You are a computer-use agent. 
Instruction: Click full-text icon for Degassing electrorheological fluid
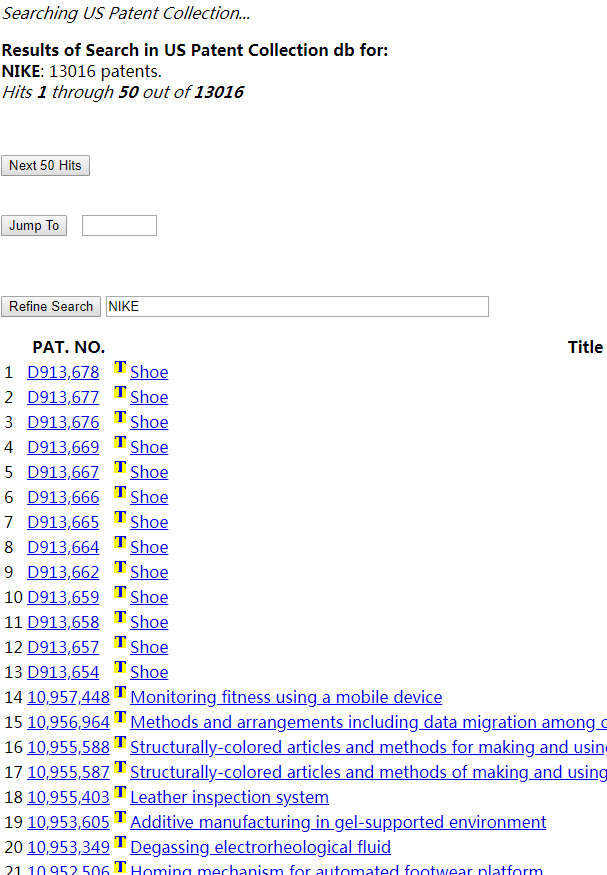[x=120, y=843]
